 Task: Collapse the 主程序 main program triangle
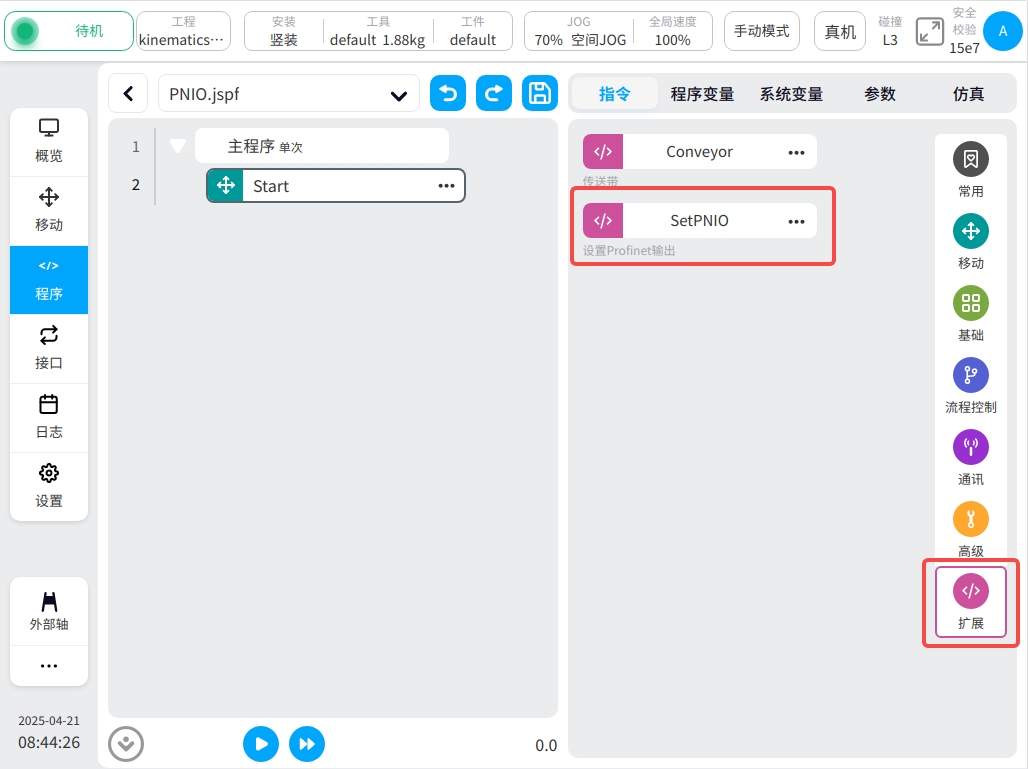tap(178, 146)
